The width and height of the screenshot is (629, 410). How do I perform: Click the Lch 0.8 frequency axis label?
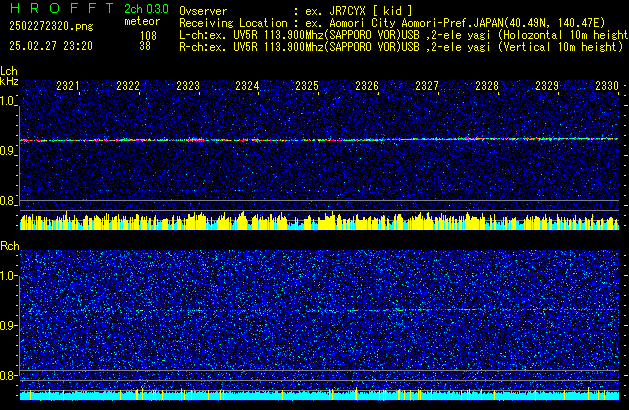click(x=7, y=201)
